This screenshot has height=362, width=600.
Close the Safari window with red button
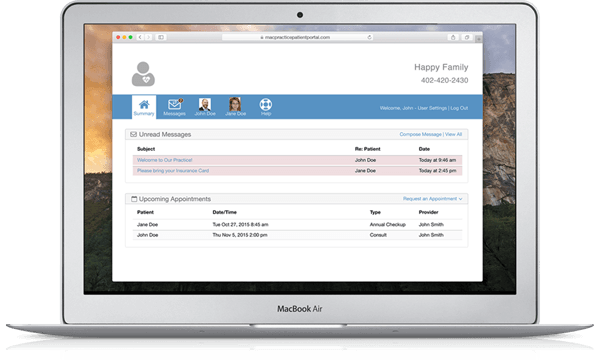click(118, 37)
